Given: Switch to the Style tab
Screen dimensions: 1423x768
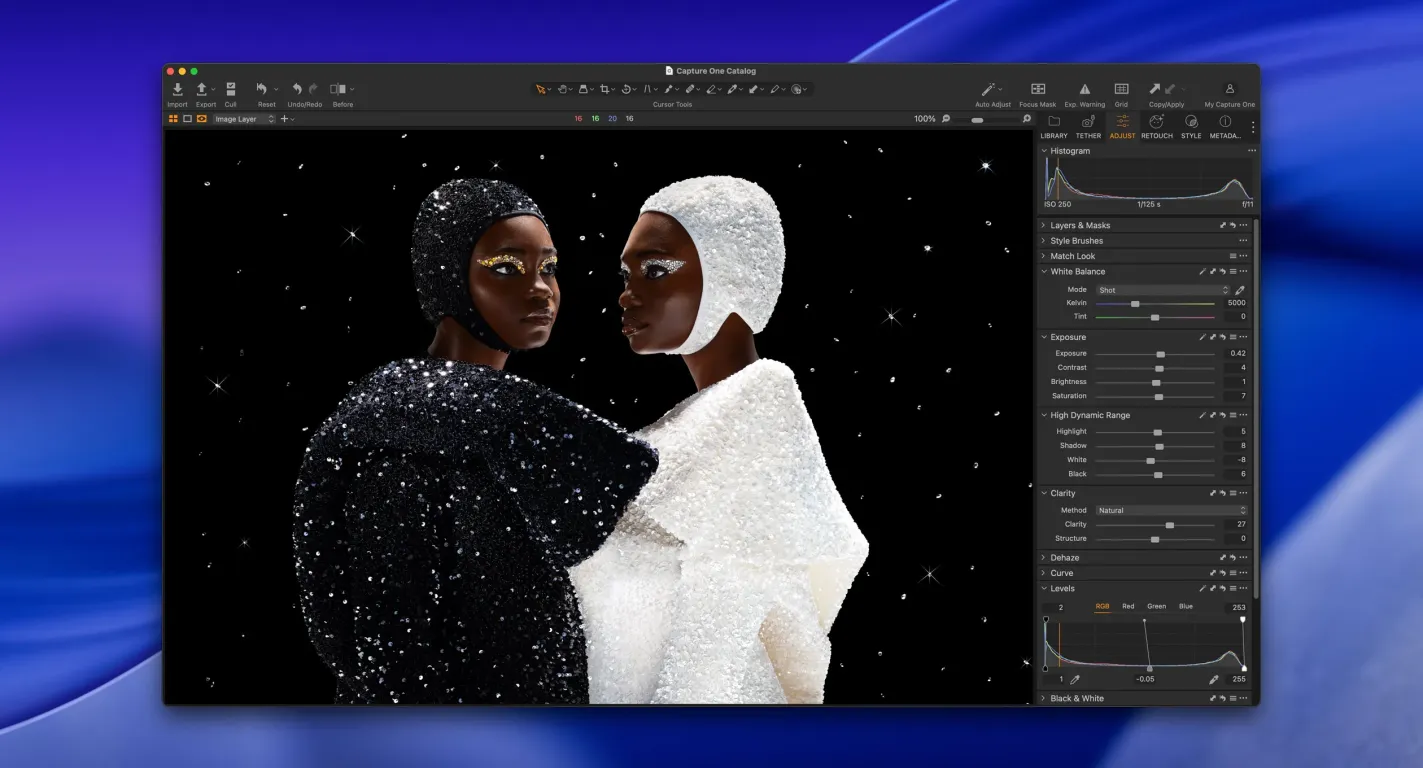Looking at the screenshot, I should point(1191,122).
